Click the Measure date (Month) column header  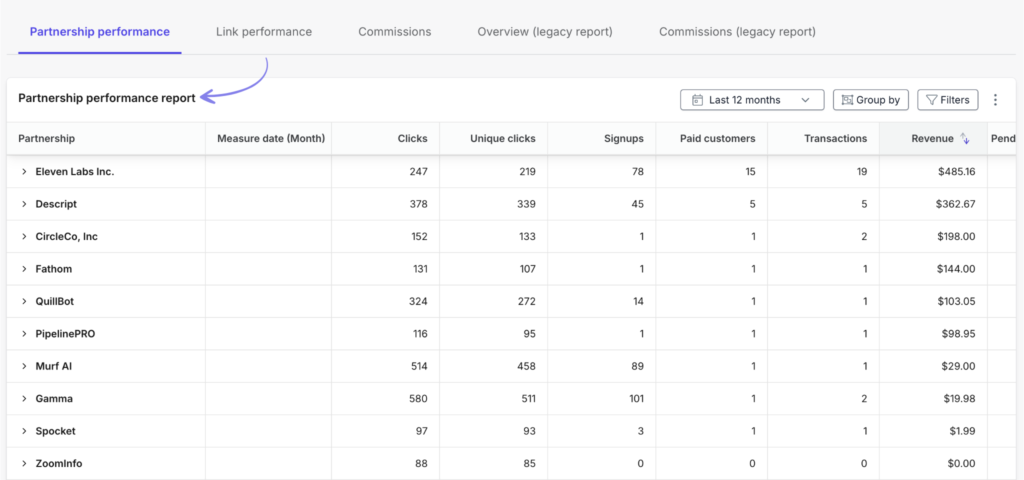[268, 138]
